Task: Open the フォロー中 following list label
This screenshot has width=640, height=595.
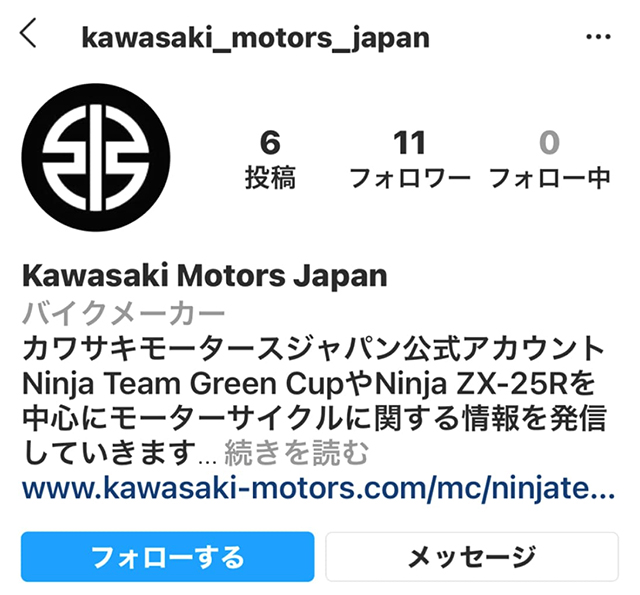Action: click(550, 178)
